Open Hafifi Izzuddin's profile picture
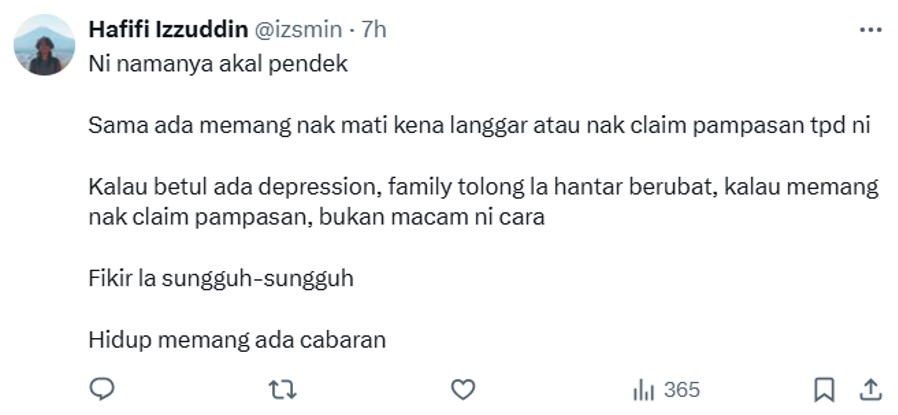898x415 pixels. coord(45,45)
